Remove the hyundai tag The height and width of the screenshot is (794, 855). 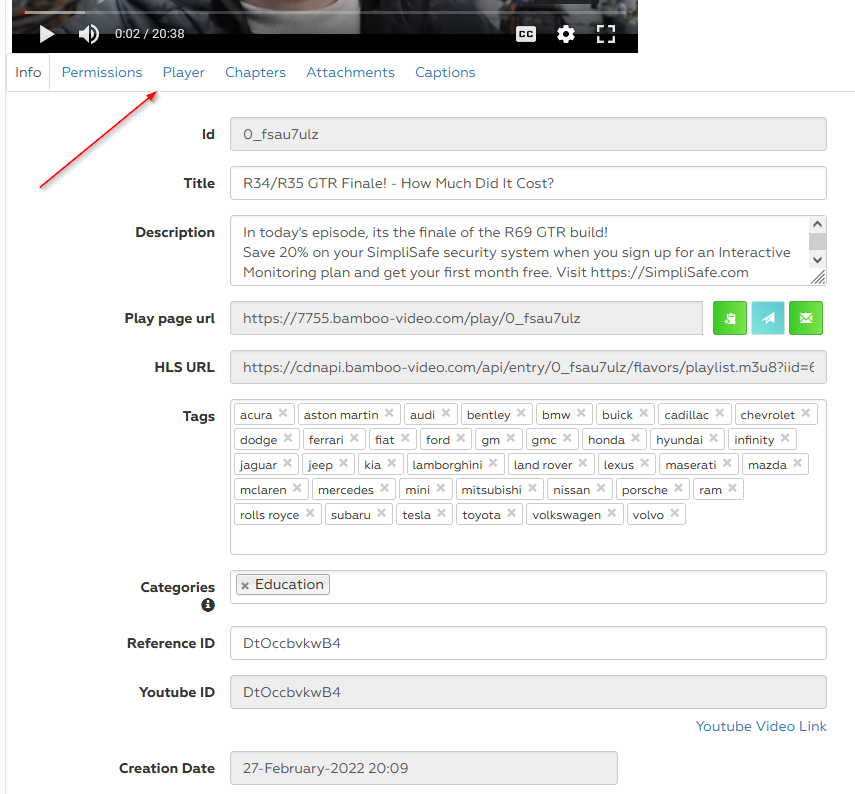pos(714,438)
